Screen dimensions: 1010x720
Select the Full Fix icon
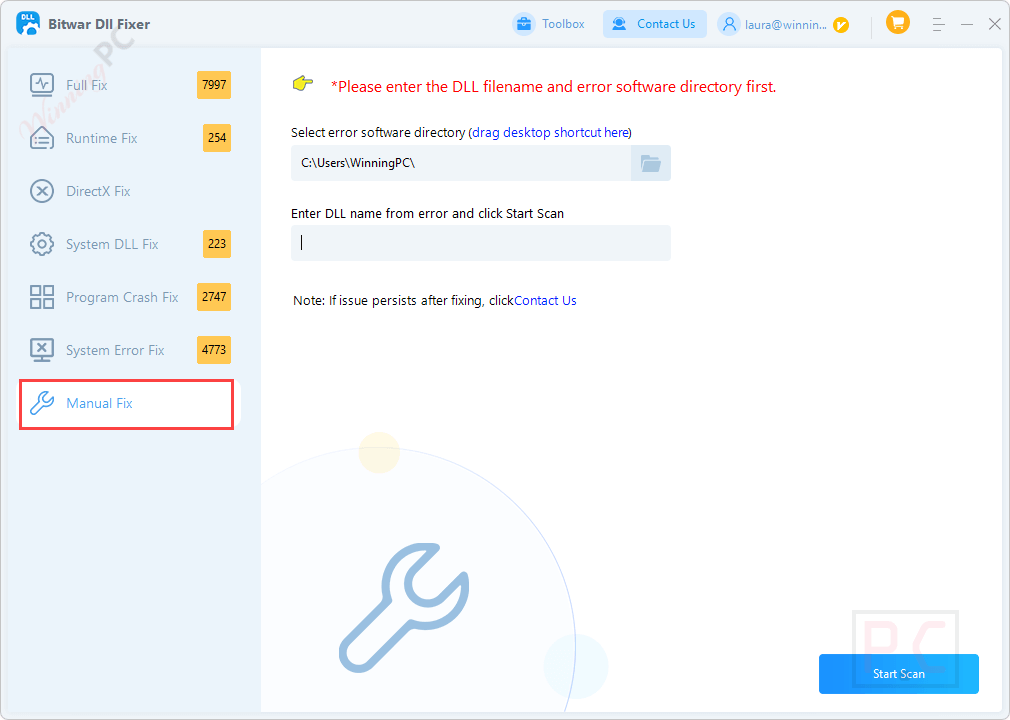(41, 85)
